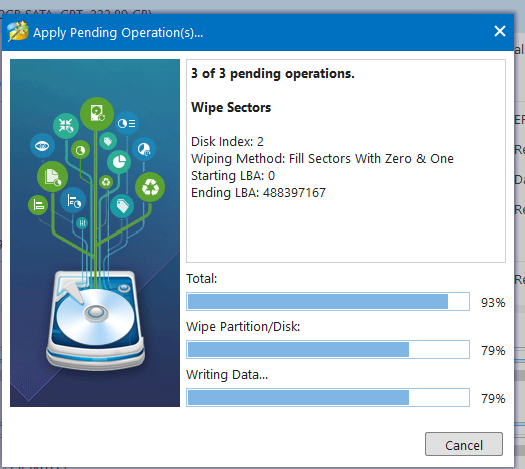Click the teal pie chart icon
The height and width of the screenshot is (469, 525).
[x=119, y=162]
